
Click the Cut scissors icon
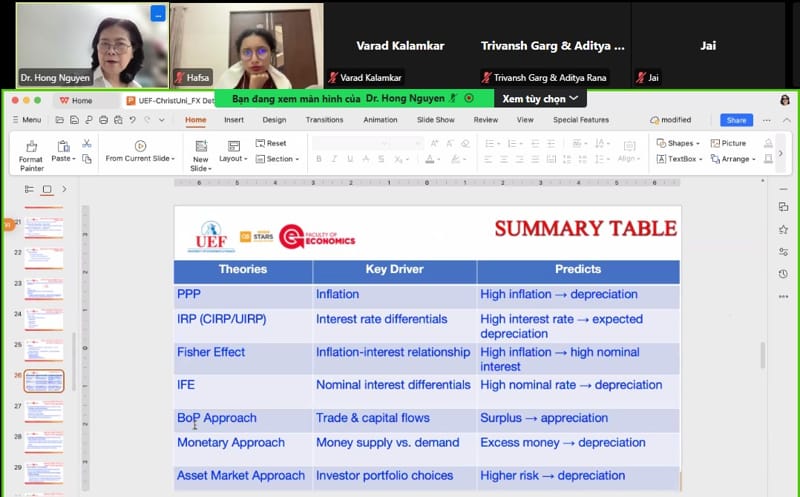pos(87,143)
